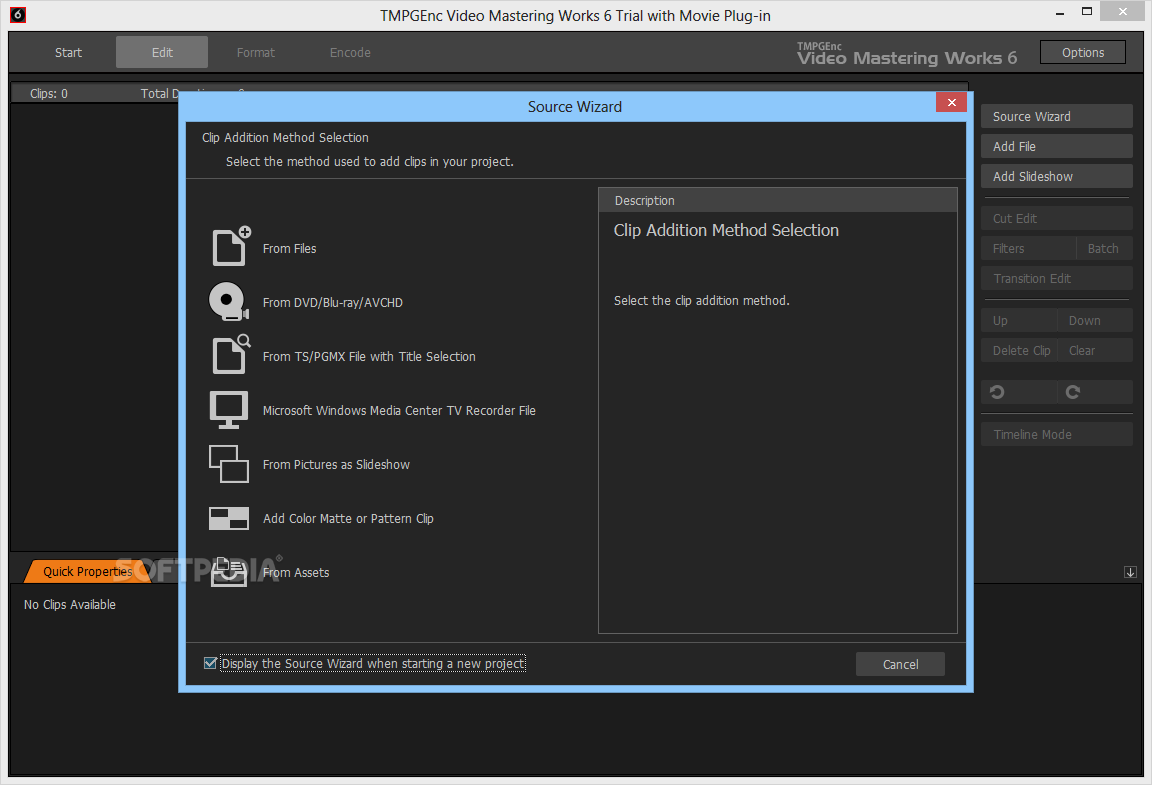Click the Clips: 0 counter text
This screenshot has width=1152, height=785.
[x=48, y=93]
